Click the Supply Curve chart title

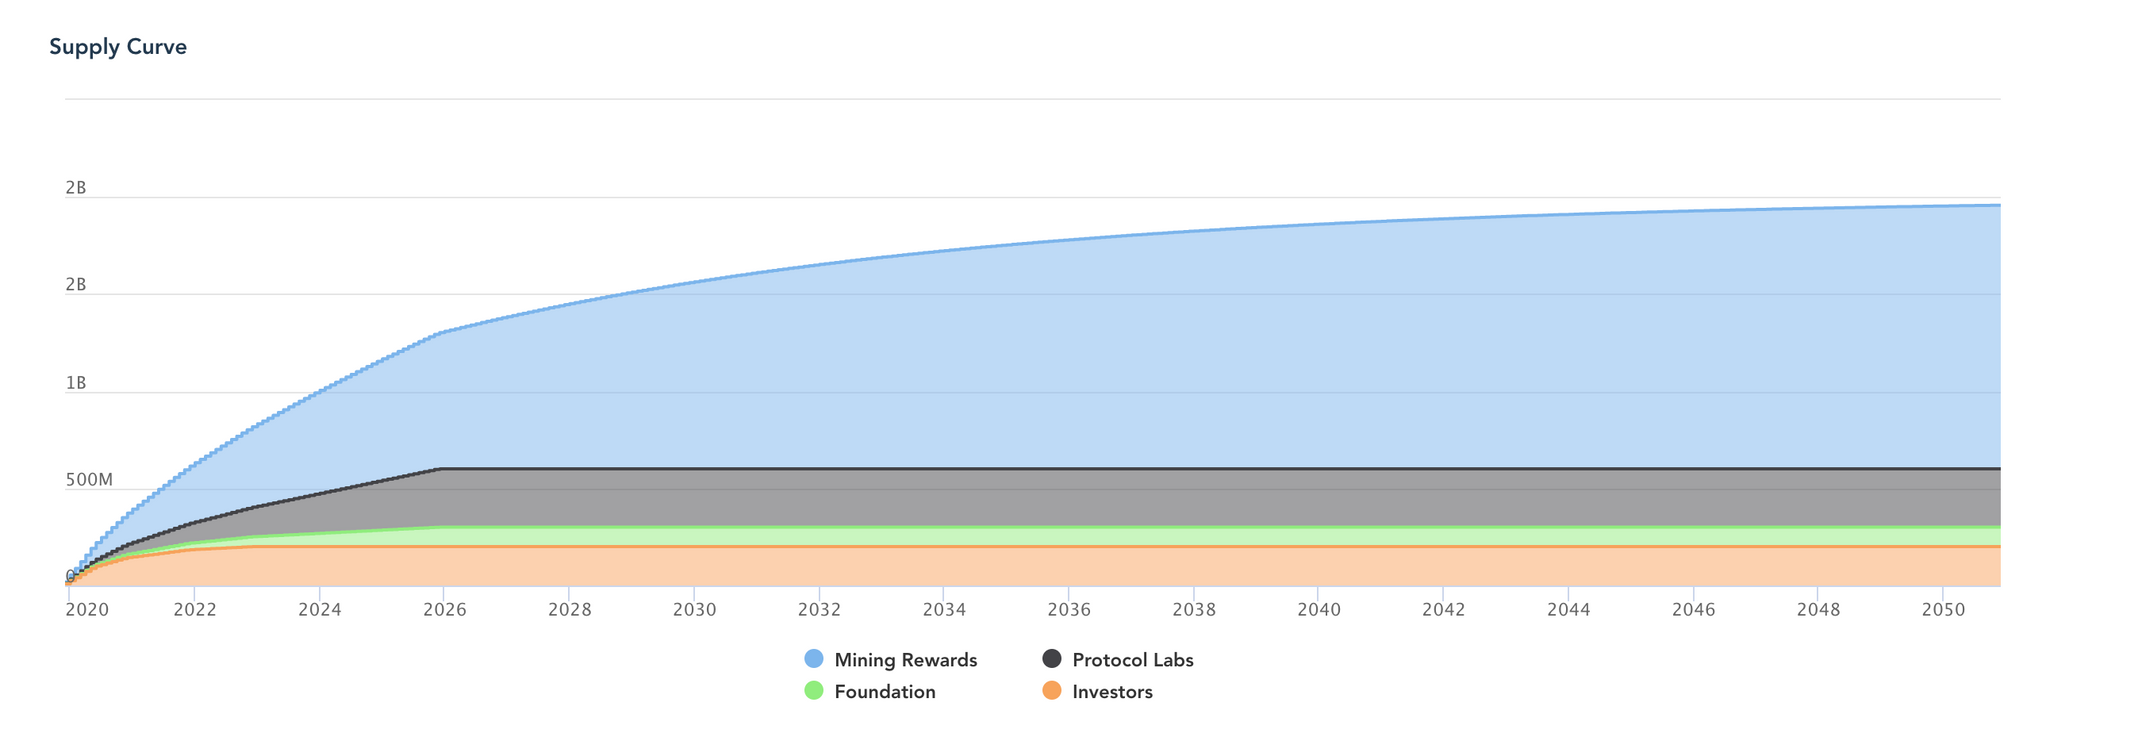[x=118, y=47]
